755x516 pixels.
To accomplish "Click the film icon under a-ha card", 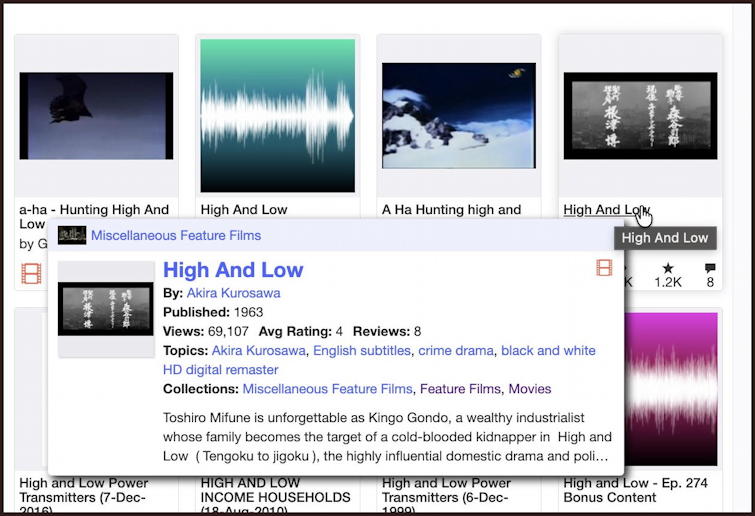I will [x=31, y=273].
